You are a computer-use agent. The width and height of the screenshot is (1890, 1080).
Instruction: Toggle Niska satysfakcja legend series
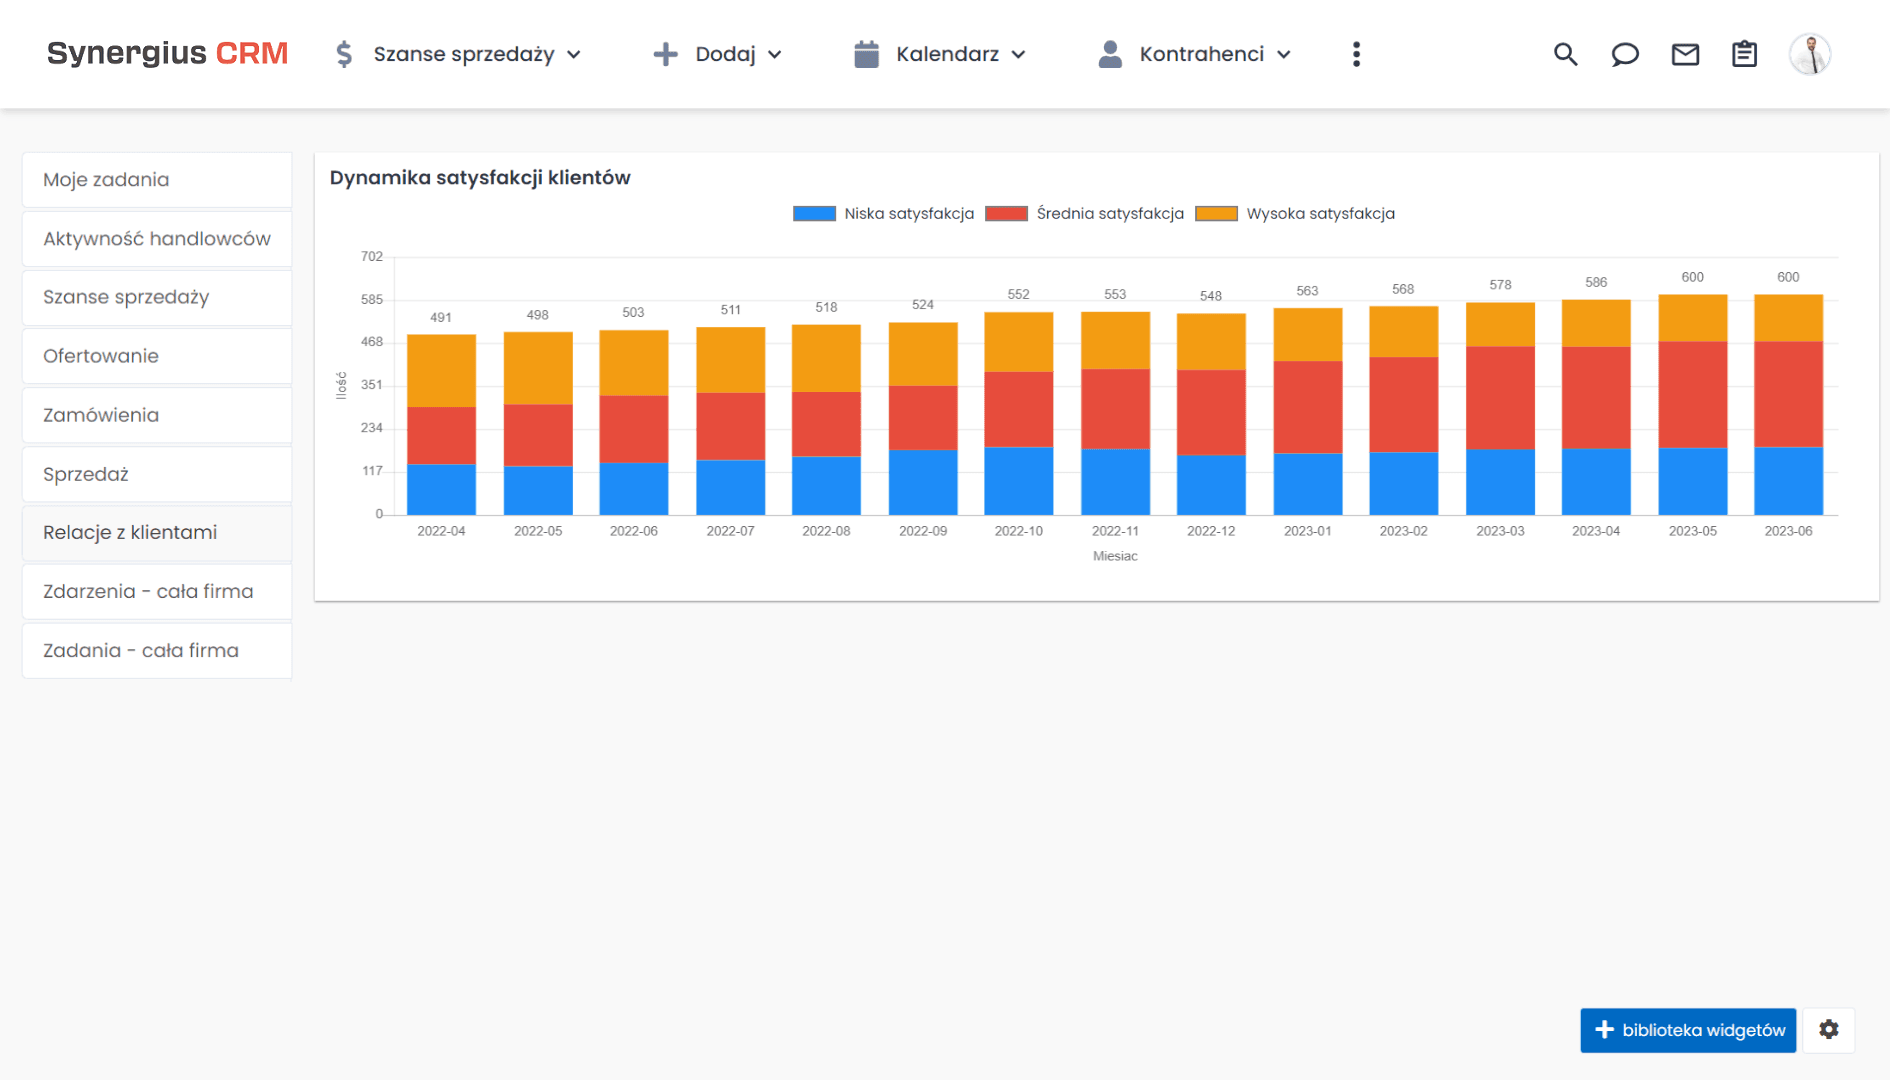pos(883,214)
